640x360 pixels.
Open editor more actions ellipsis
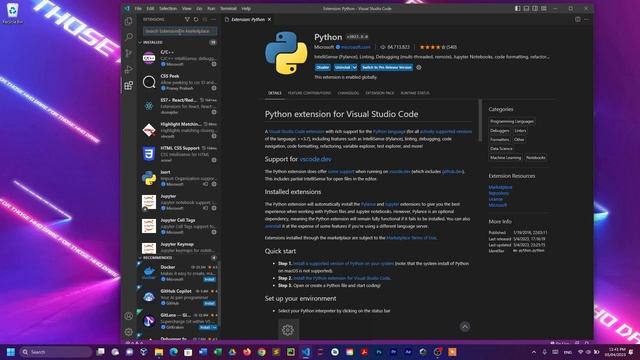click(x=587, y=19)
